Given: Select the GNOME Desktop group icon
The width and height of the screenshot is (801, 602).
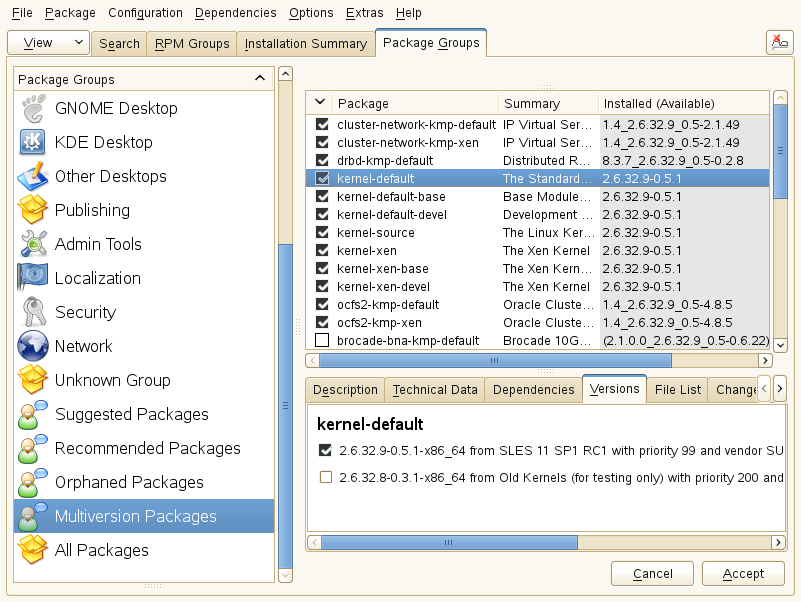Looking at the screenshot, I should tap(33, 107).
